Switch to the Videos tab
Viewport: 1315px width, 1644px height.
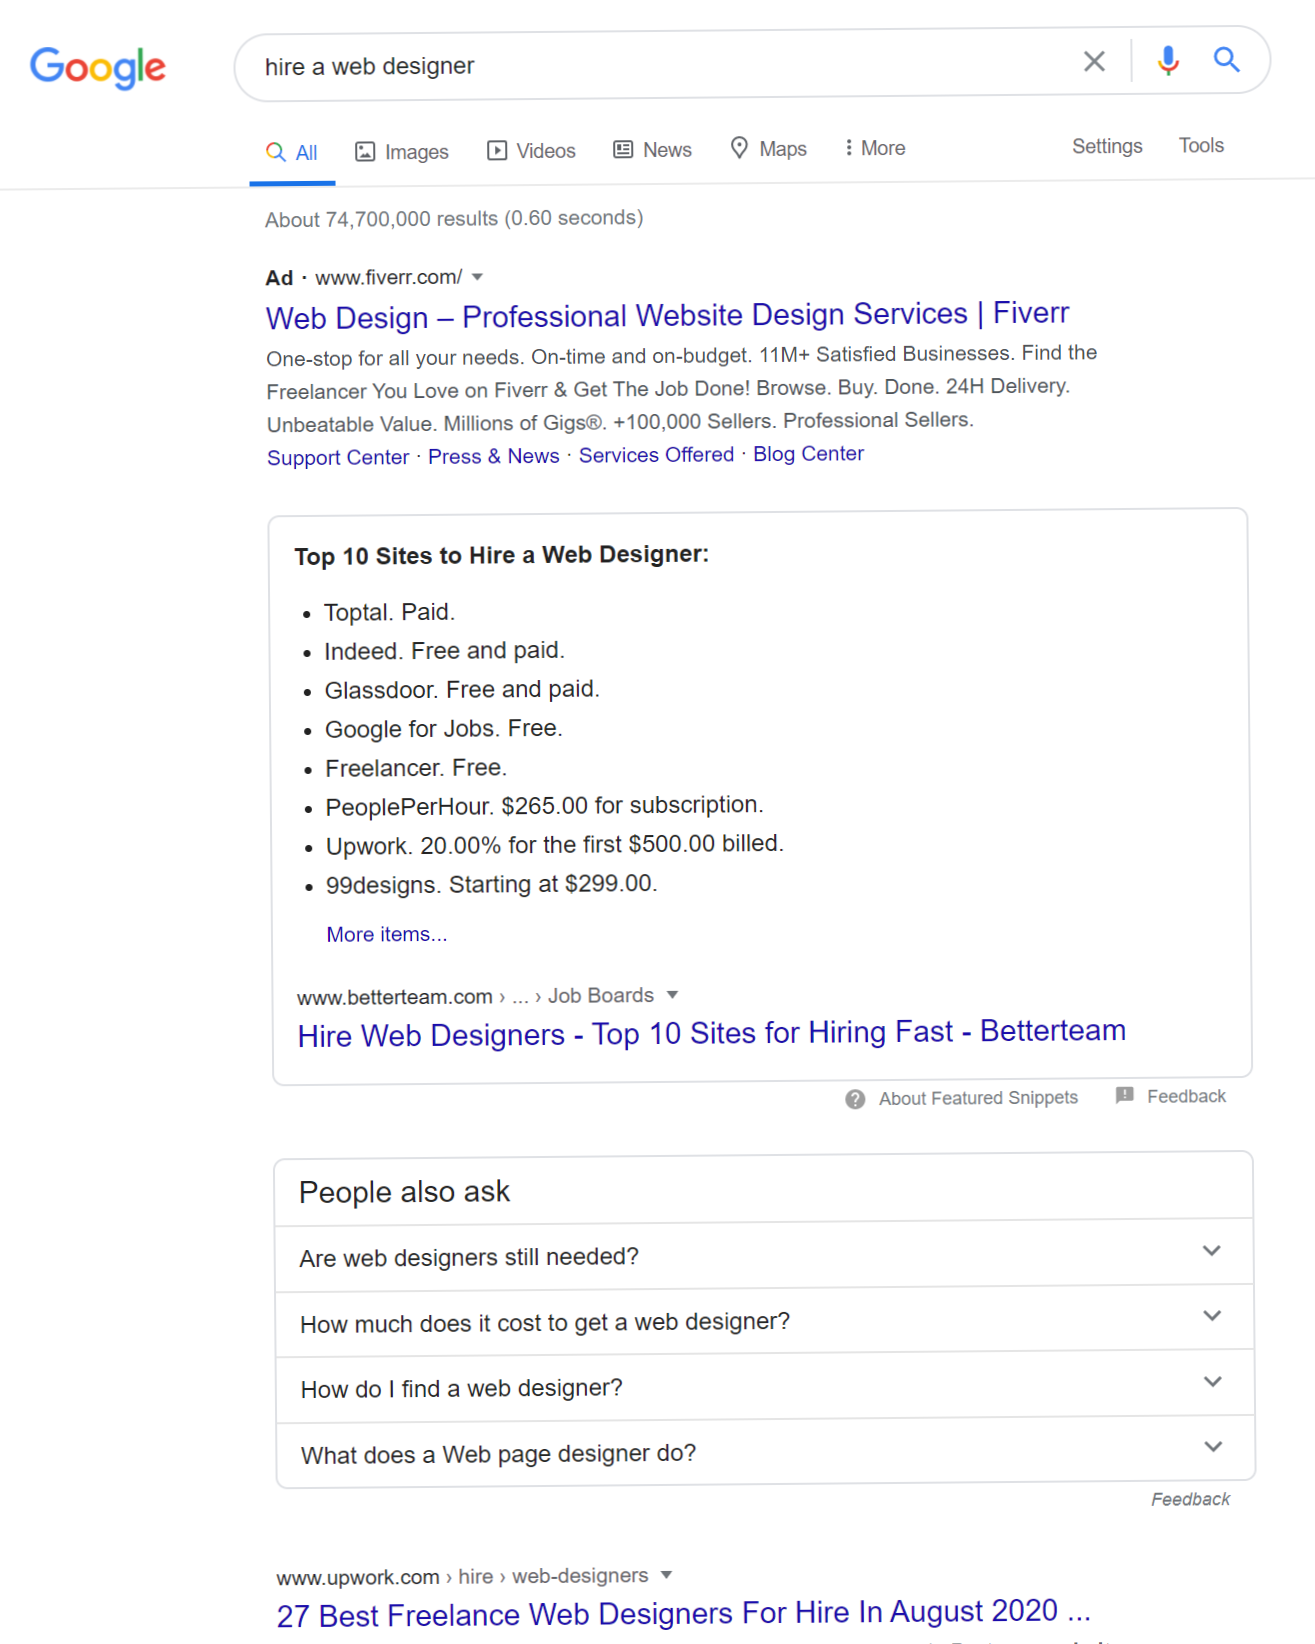pyautogui.click(x=531, y=151)
